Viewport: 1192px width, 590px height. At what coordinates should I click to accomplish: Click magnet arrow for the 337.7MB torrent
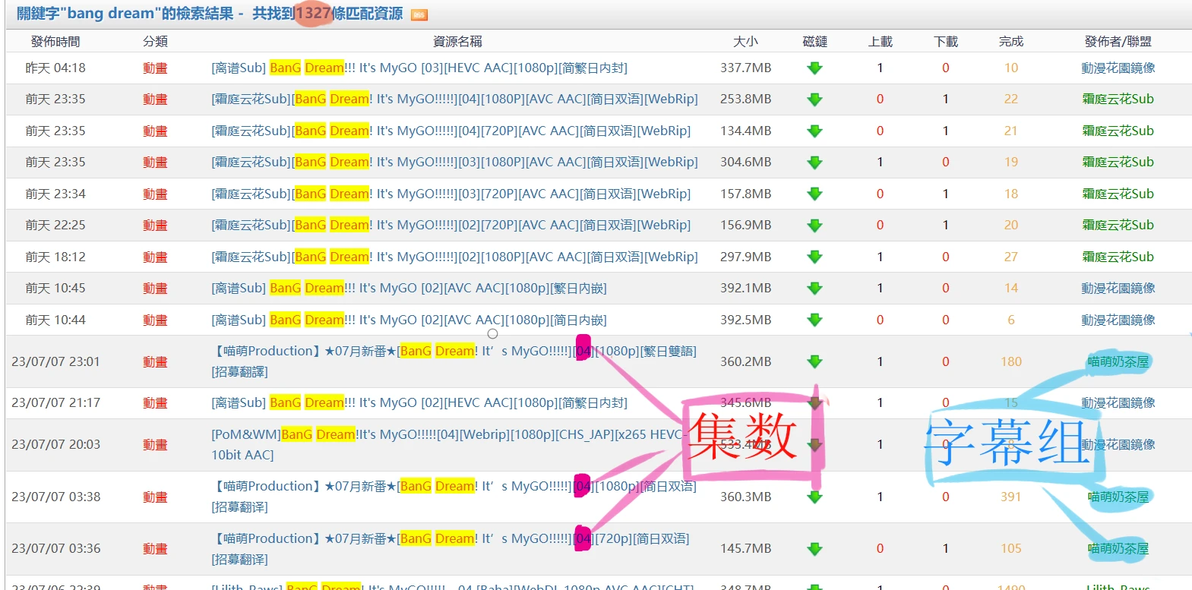[814, 68]
